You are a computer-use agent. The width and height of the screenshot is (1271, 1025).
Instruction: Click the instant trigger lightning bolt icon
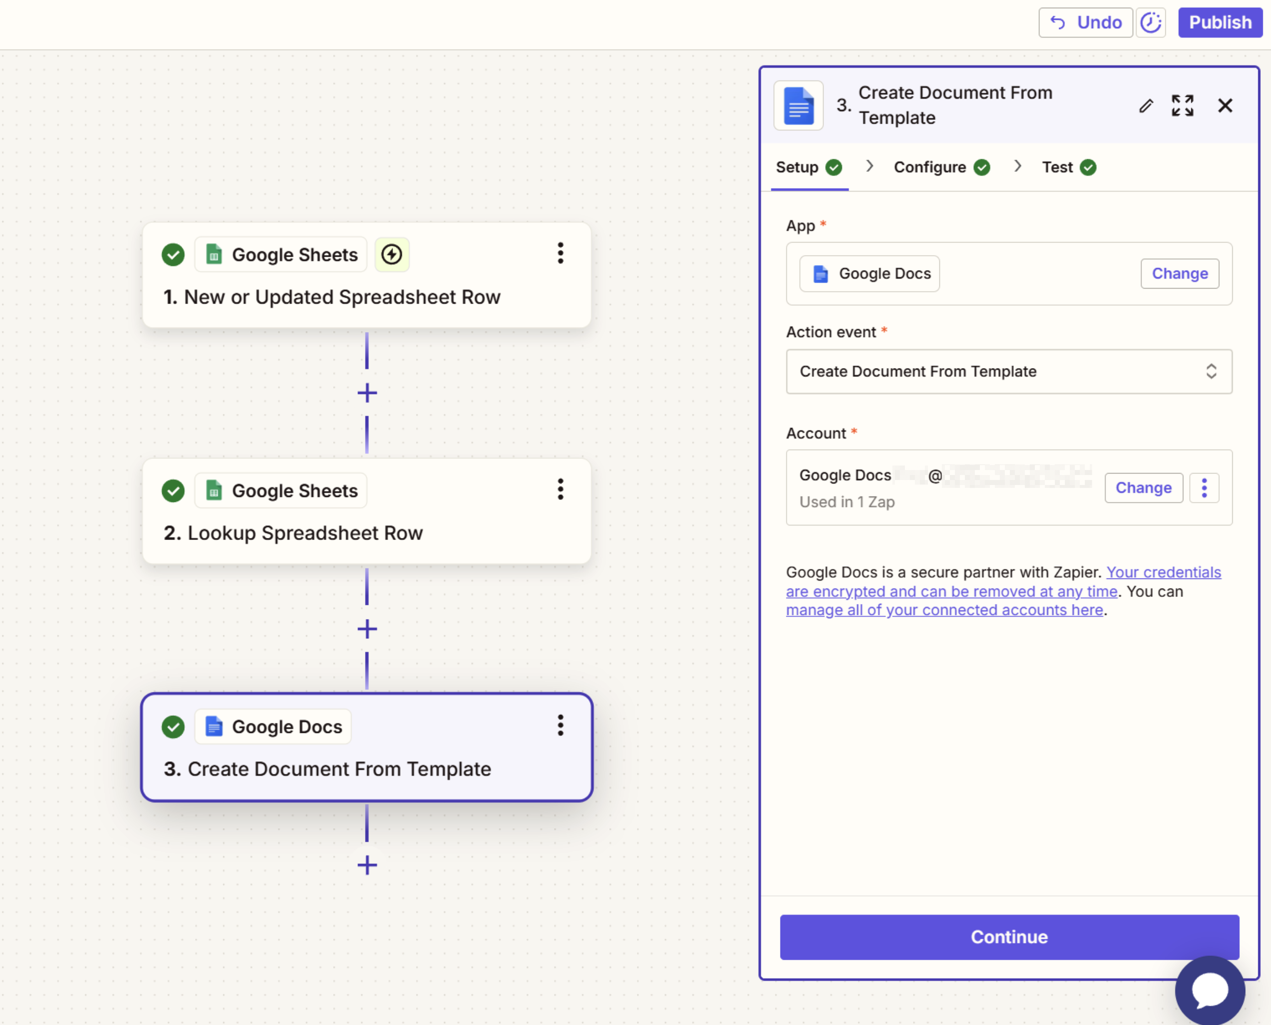(x=392, y=255)
